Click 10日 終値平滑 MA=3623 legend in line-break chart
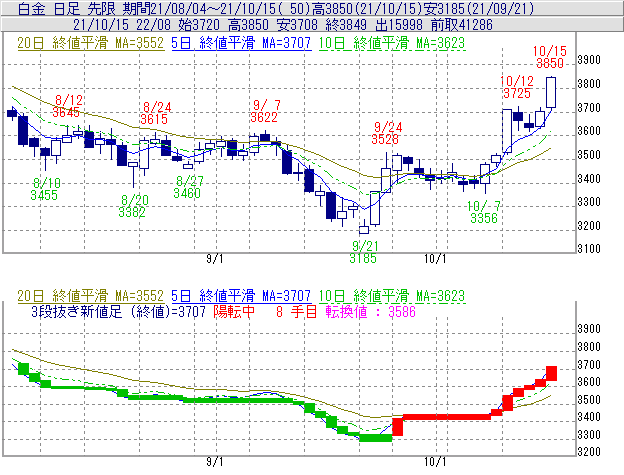 click(392, 296)
